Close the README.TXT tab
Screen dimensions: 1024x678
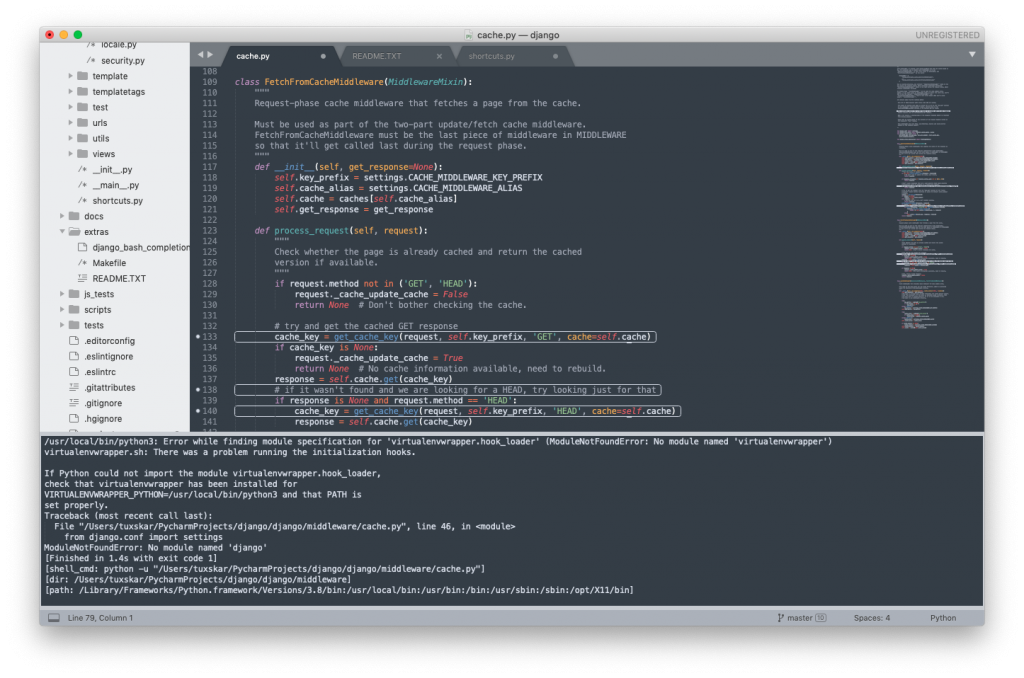(x=440, y=56)
